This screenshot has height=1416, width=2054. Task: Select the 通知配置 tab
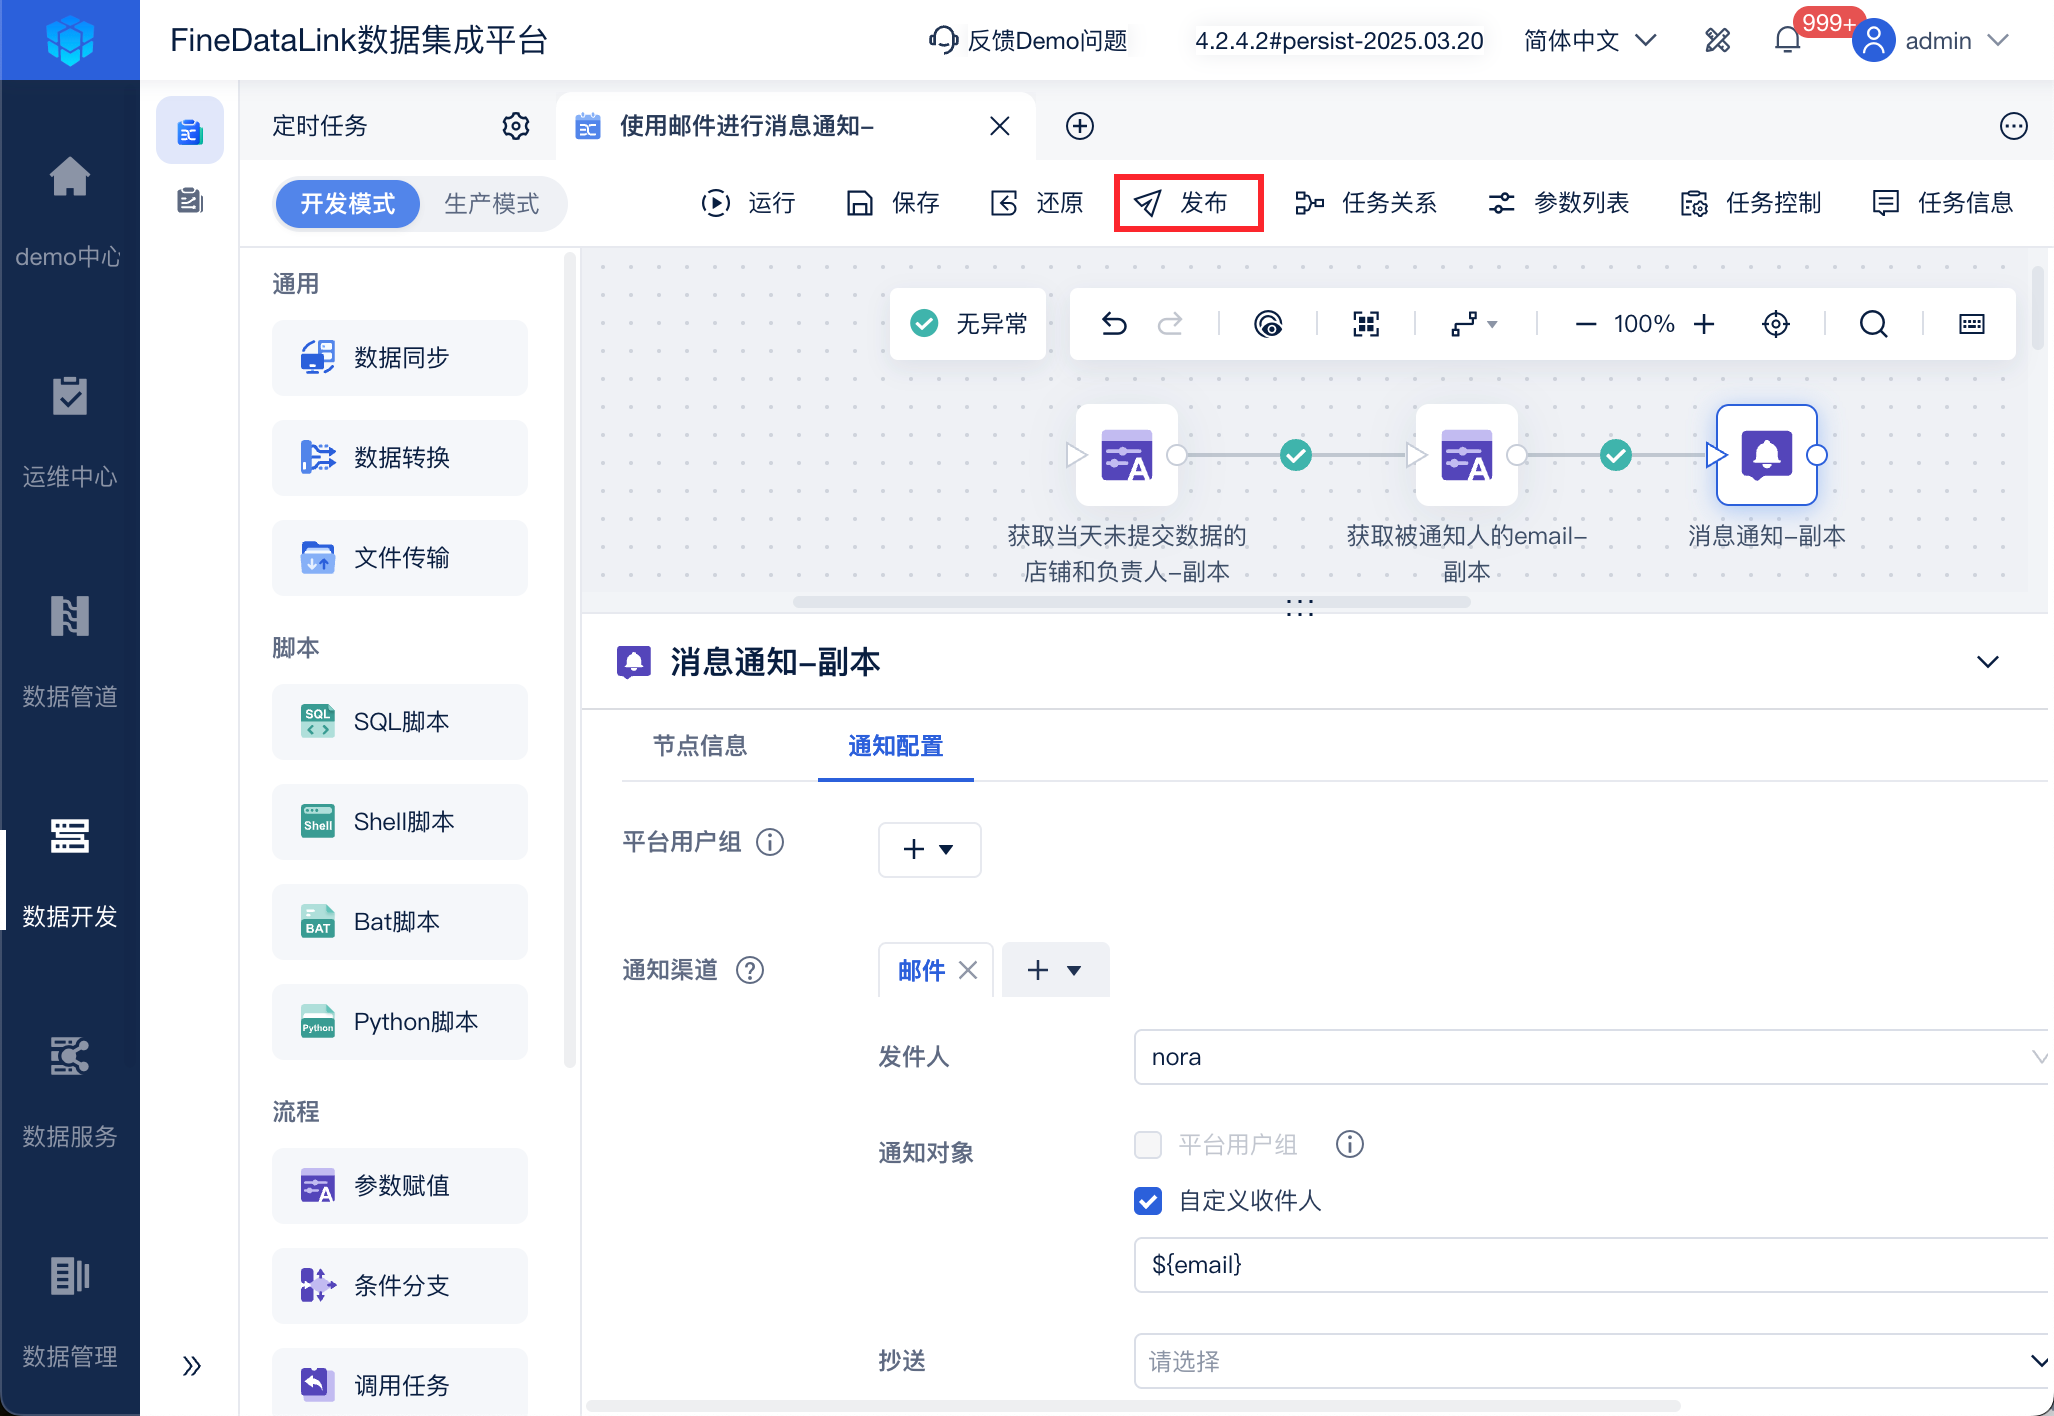[x=896, y=746]
